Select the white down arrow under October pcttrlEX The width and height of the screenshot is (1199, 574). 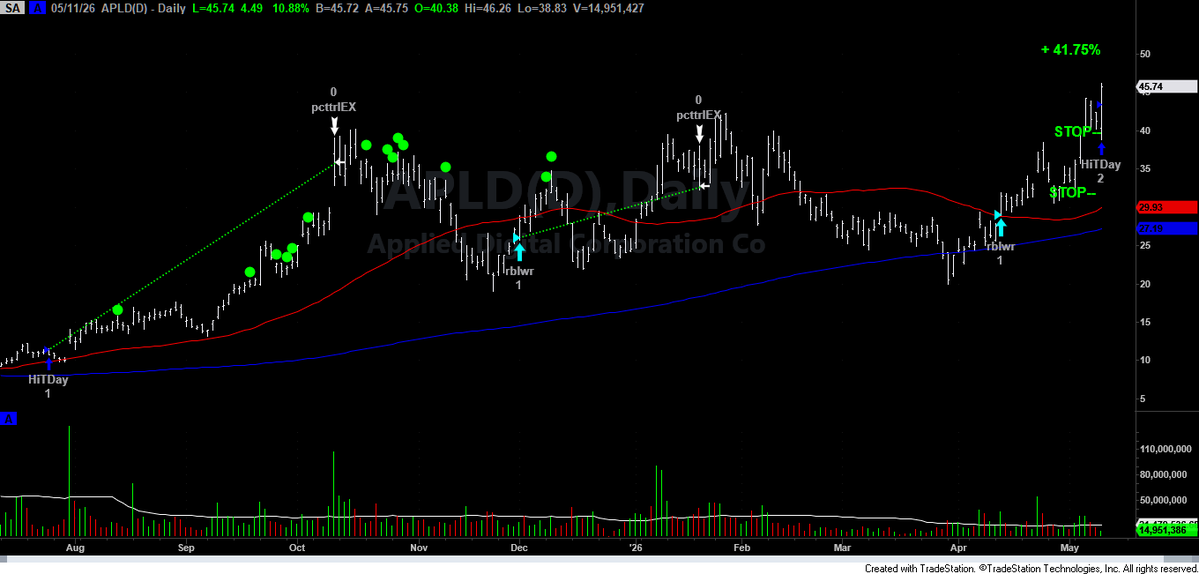click(x=334, y=125)
